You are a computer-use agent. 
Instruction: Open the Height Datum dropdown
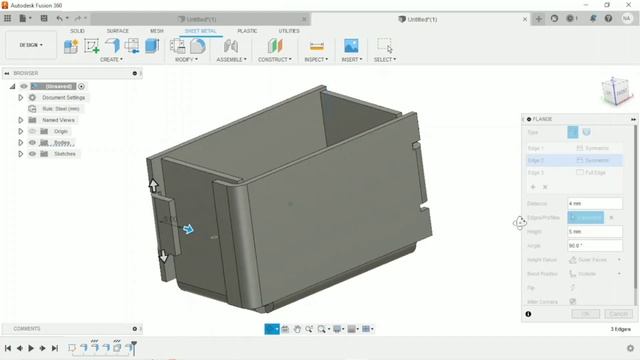tap(595, 260)
